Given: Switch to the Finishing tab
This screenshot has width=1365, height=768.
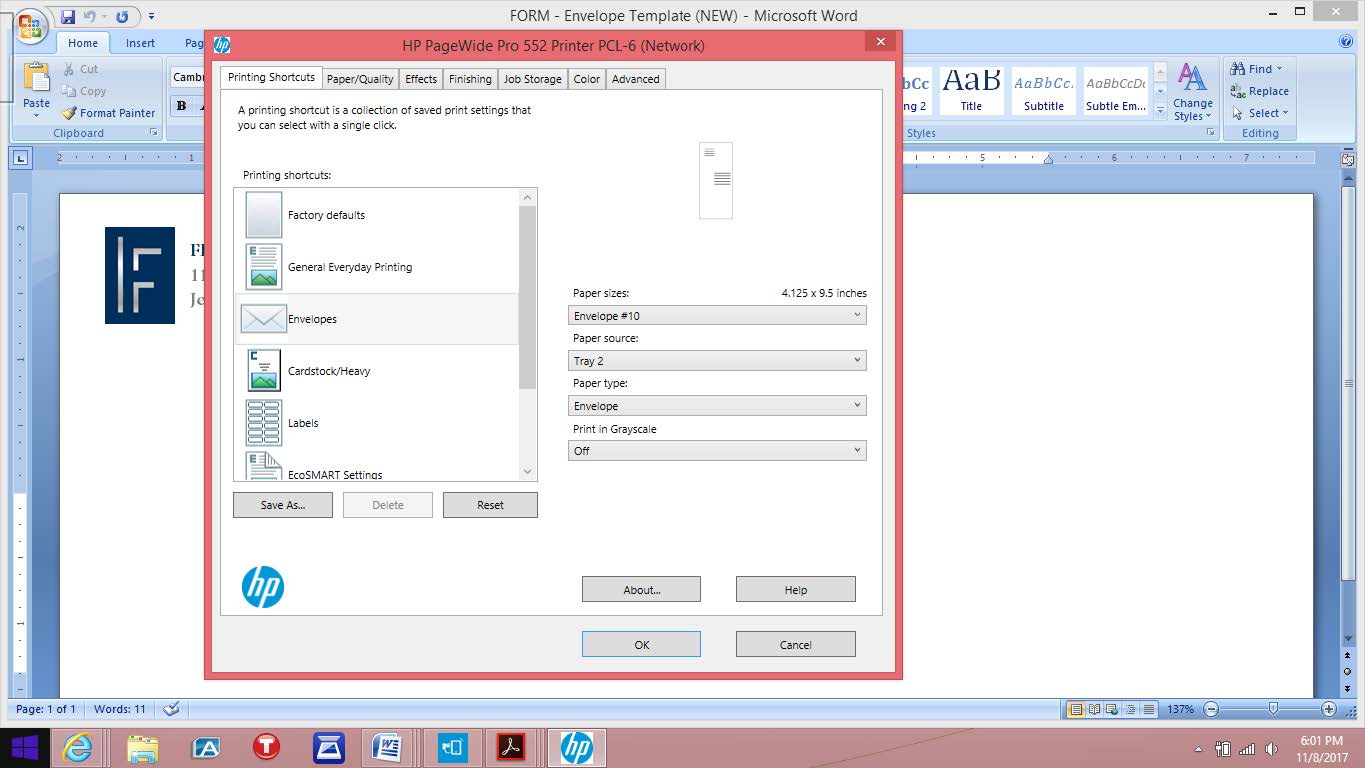Looking at the screenshot, I should click(x=470, y=79).
